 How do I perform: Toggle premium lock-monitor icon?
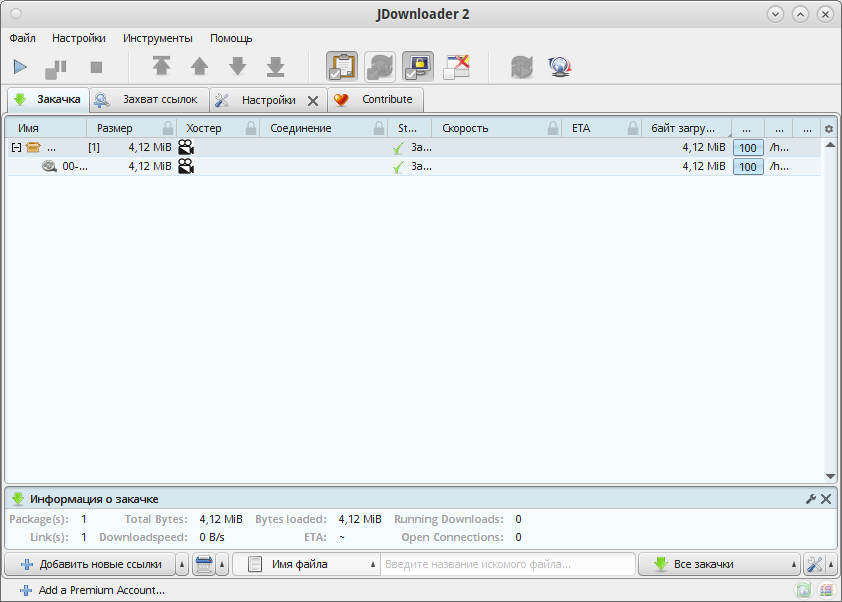coord(418,67)
